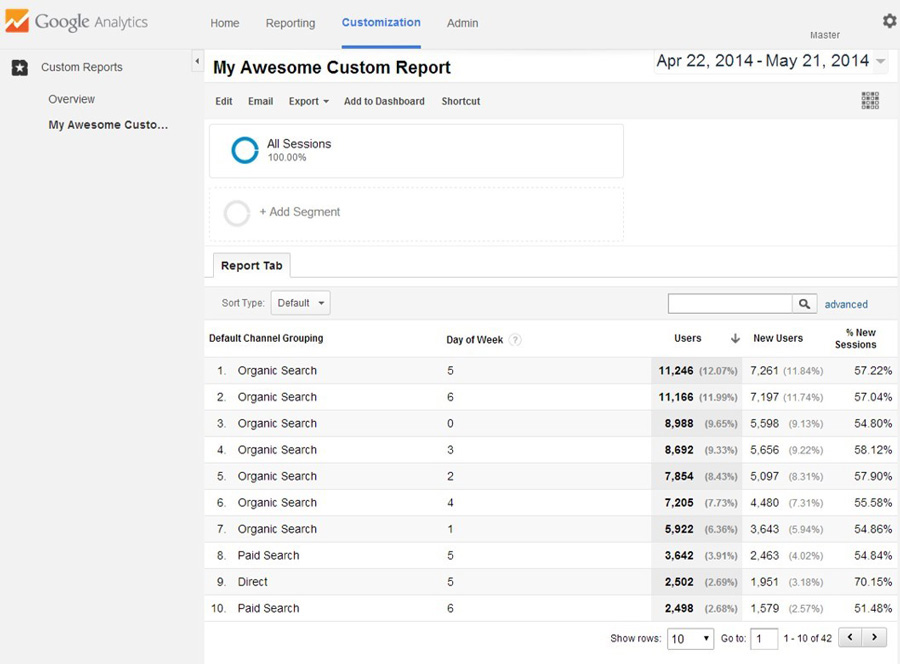Viewport: 900px width, 664px height.
Task: Click the advanced filter link
Action: (x=846, y=304)
